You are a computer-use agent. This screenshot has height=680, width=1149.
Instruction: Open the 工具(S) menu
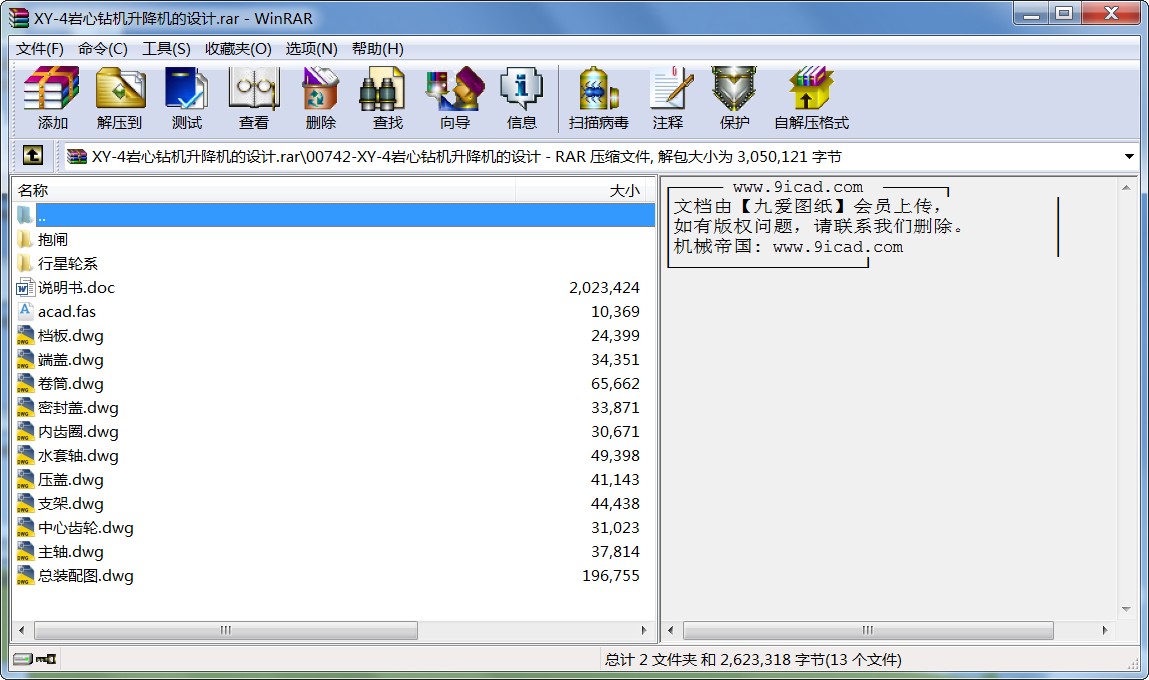(x=166, y=48)
